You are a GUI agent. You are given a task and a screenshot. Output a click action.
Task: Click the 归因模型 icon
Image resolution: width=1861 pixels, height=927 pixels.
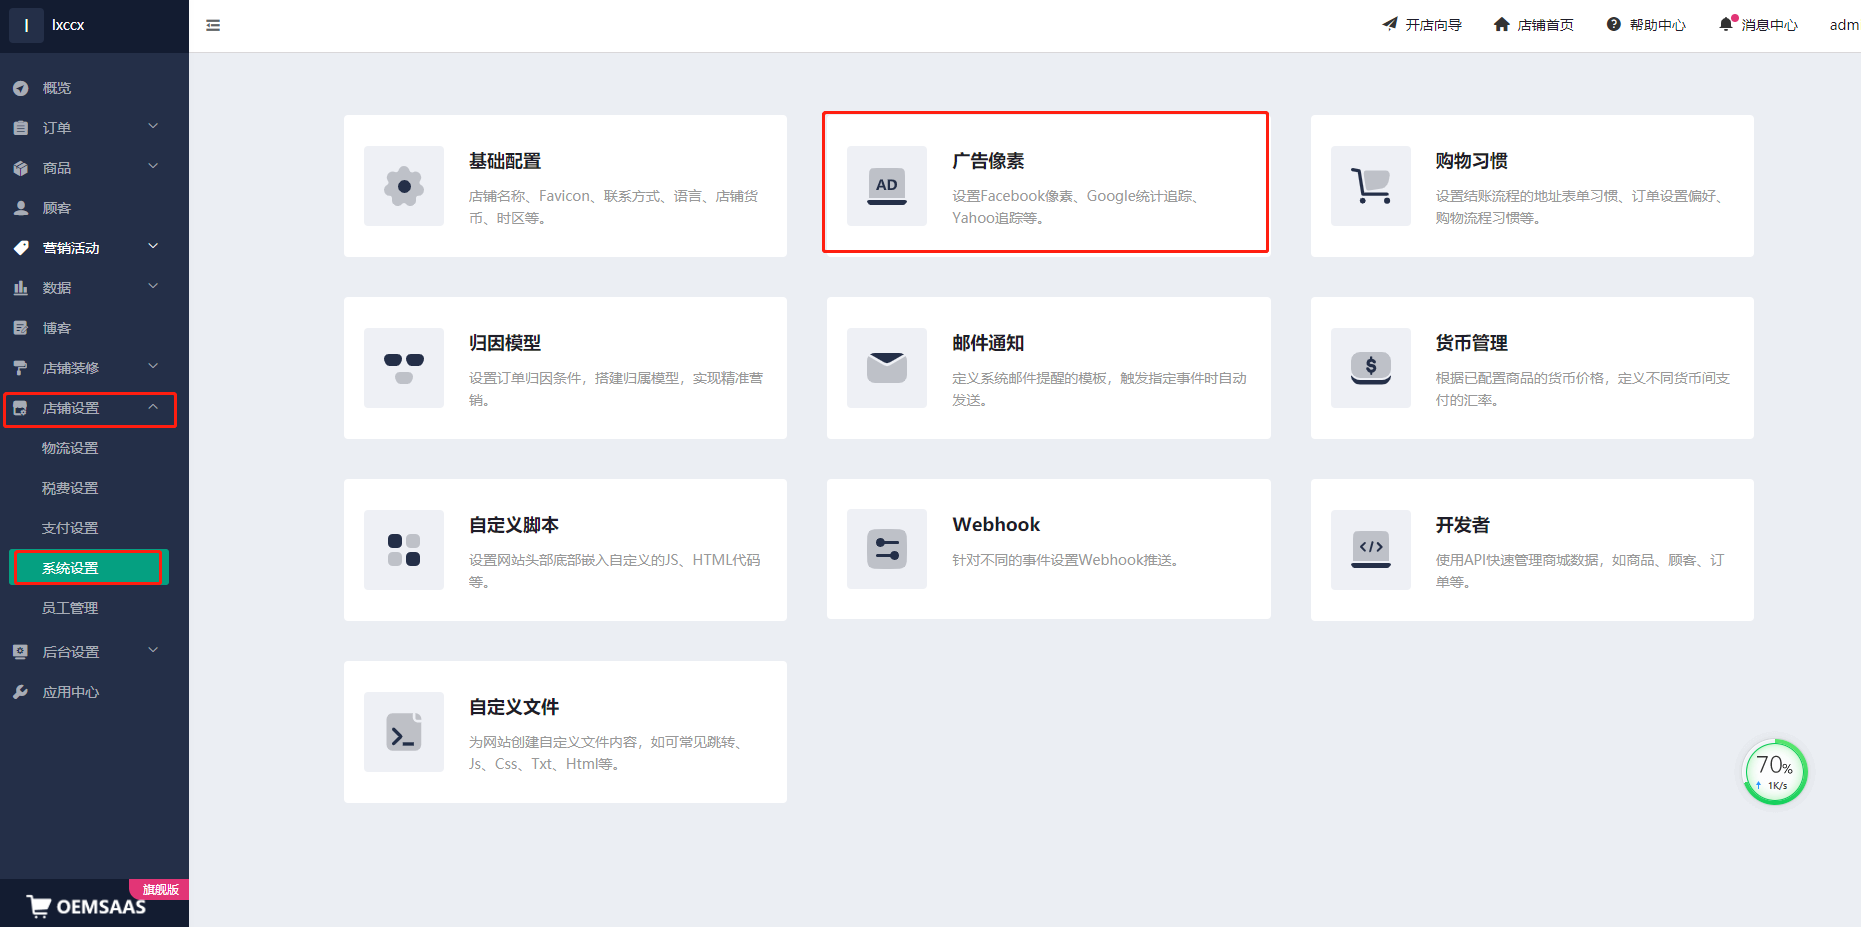(404, 368)
